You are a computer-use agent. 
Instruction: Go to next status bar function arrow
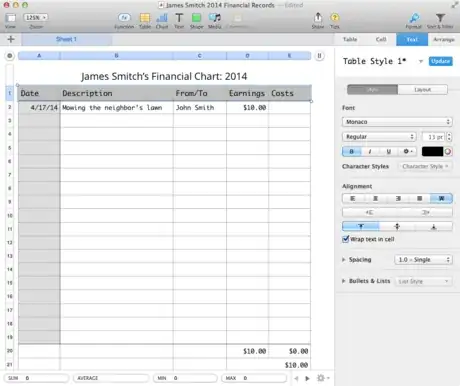pyautogui.click(x=307, y=378)
